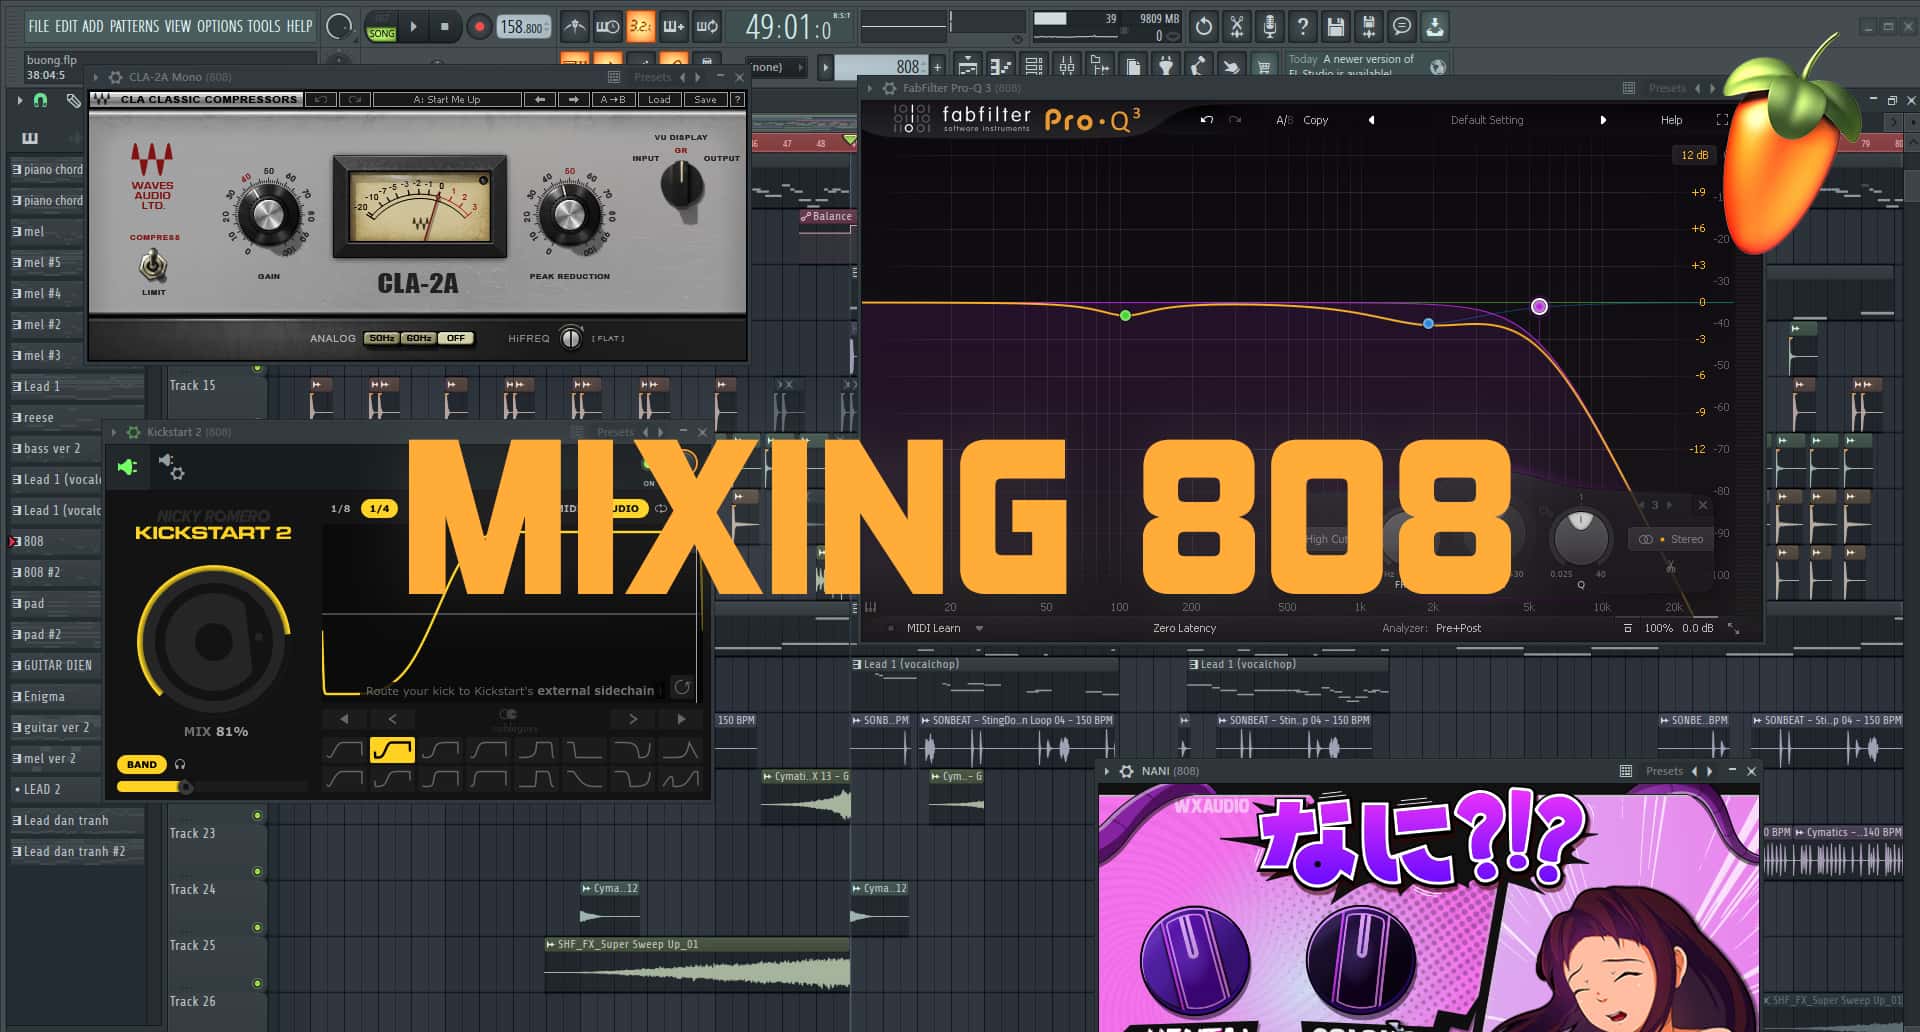Screen dimensions: 1920x1032
Task: Open the Pro-Q 3 Help menu
Action: click(1671, 120)
